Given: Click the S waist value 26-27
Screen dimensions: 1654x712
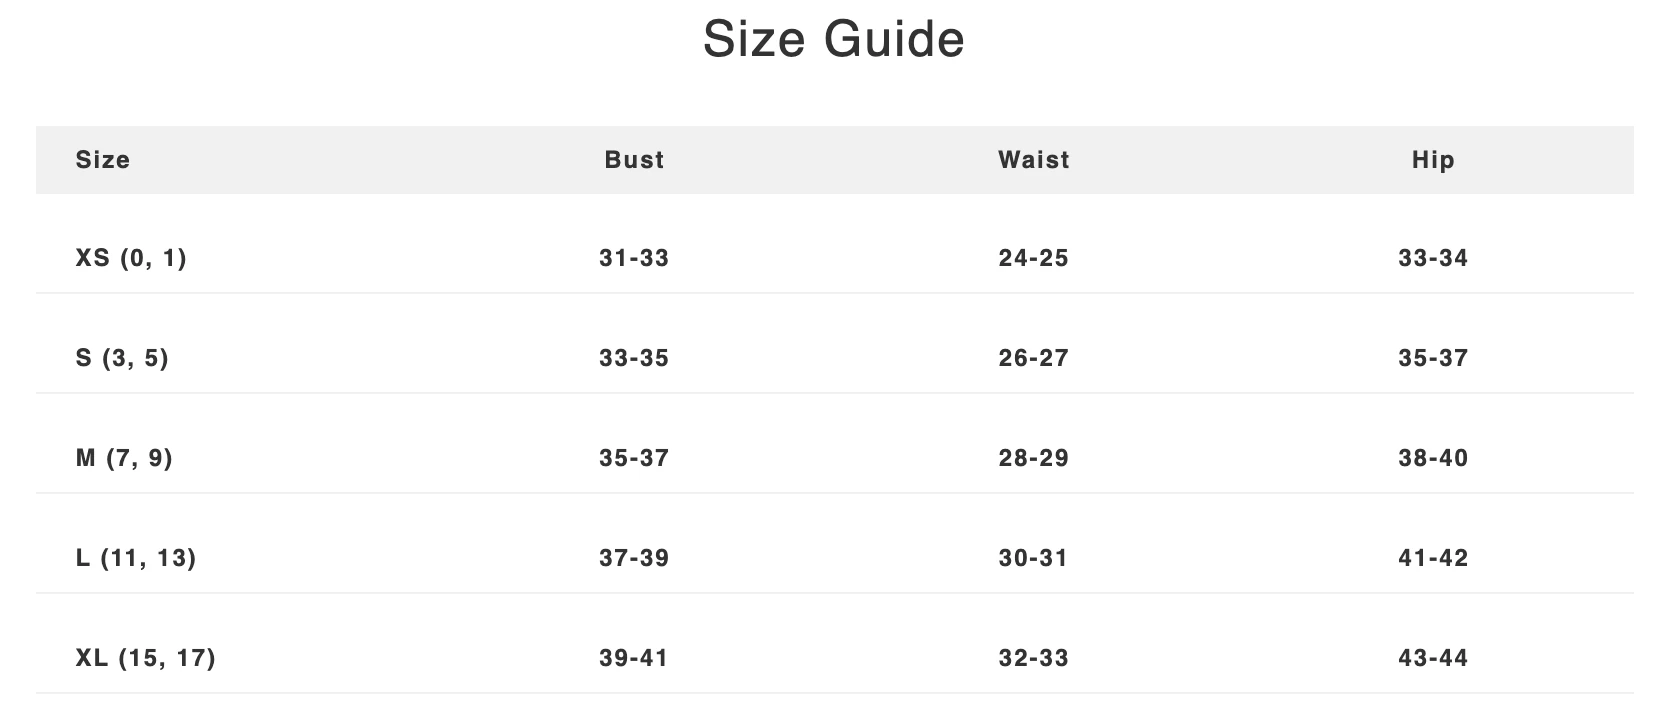Looking at the screenshot, I should pos(1033,358).
